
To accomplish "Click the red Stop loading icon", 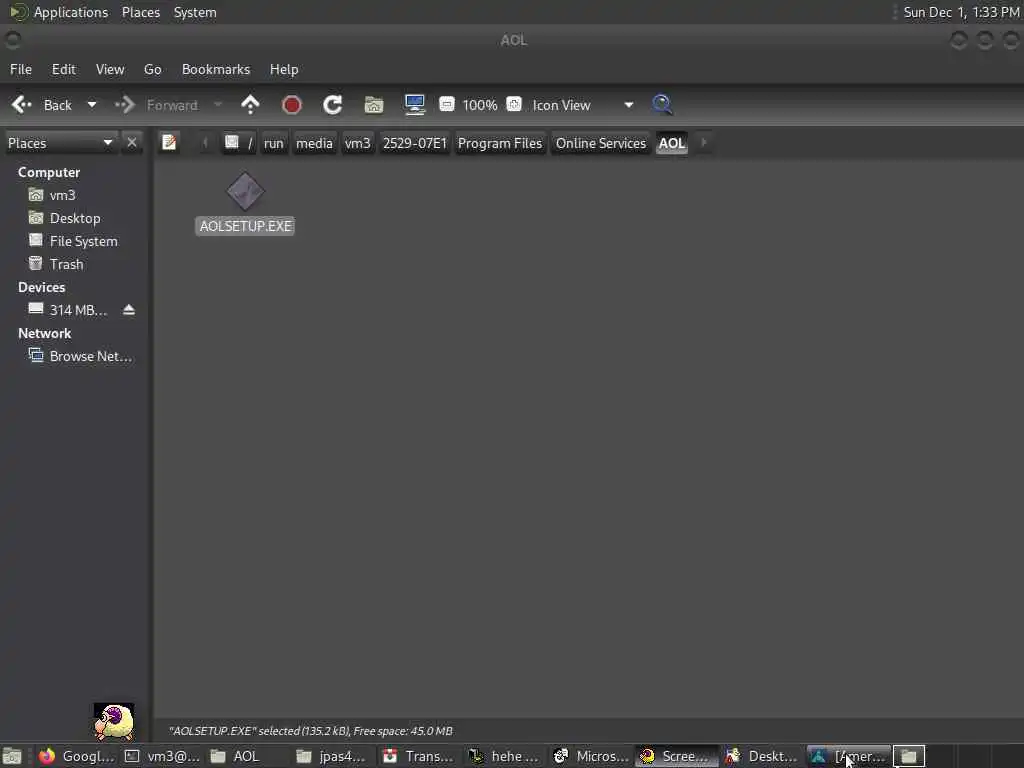I will click(291, 105).
